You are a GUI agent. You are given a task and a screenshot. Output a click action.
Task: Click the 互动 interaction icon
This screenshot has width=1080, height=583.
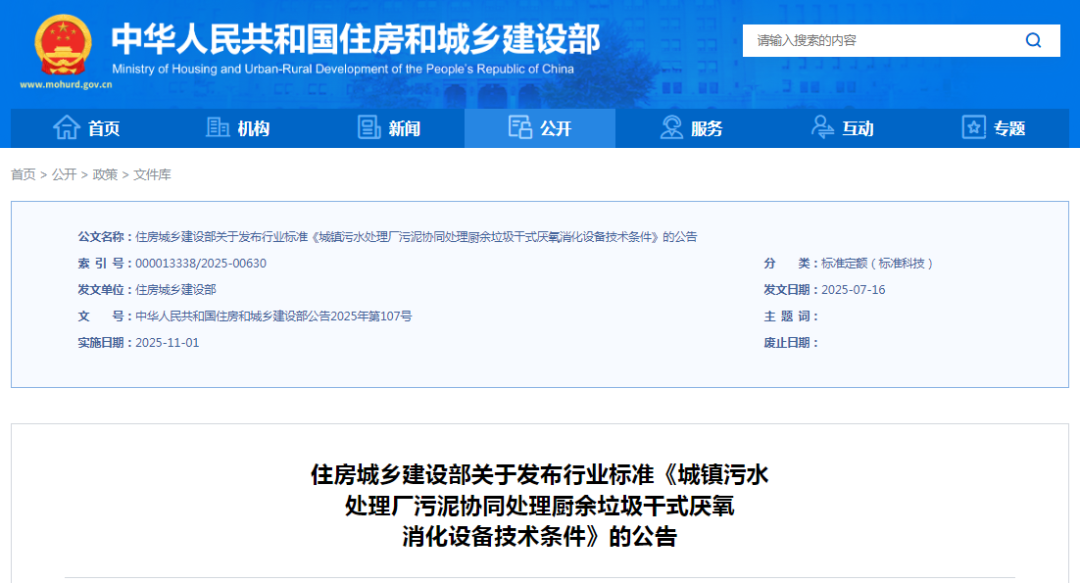(823, 128)
